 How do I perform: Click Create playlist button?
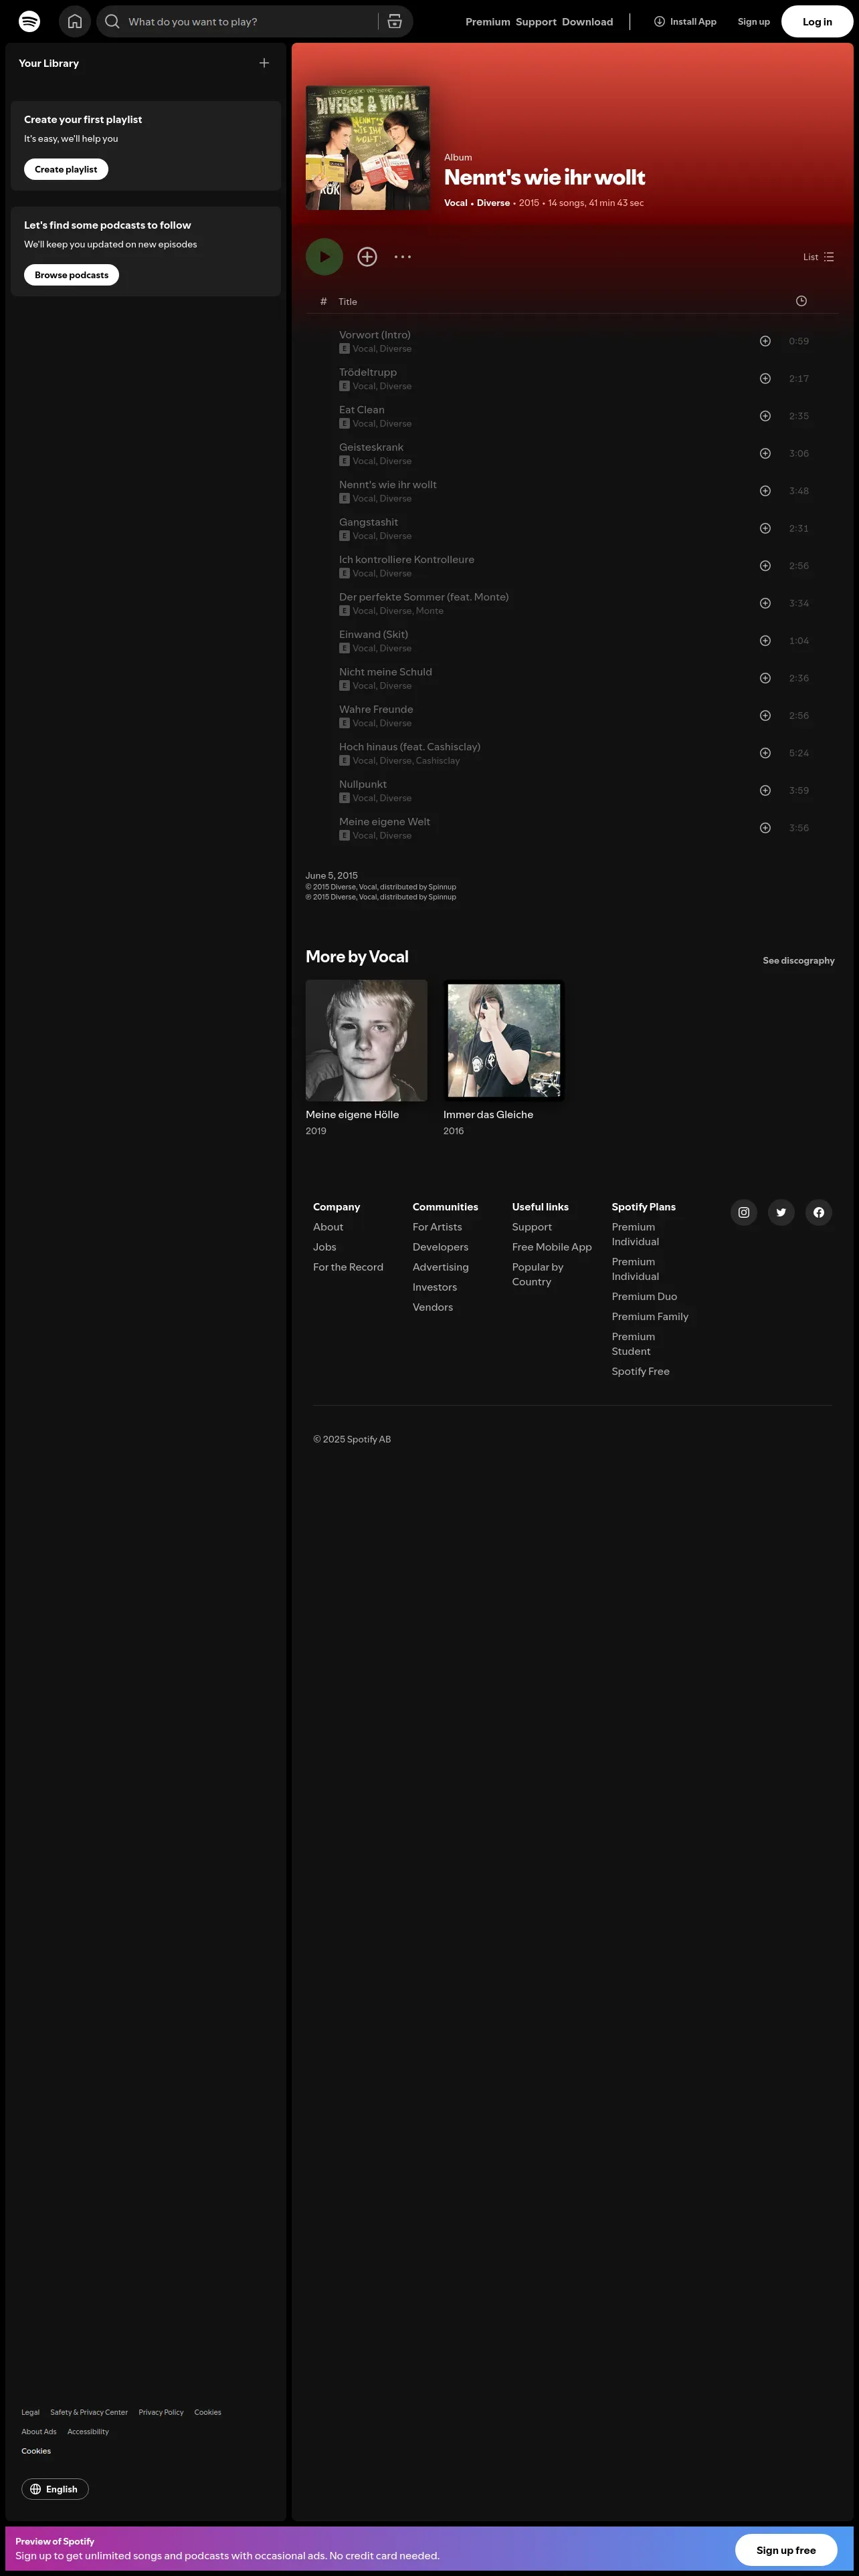click(x=66, y=169)
